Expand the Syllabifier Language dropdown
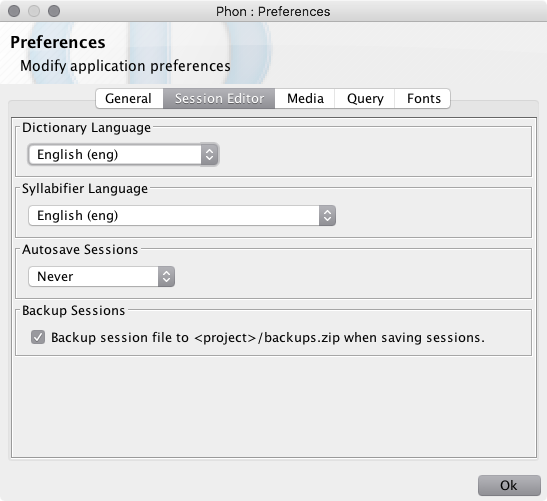This screenshot has height=501, width=547. coord(182,216)
